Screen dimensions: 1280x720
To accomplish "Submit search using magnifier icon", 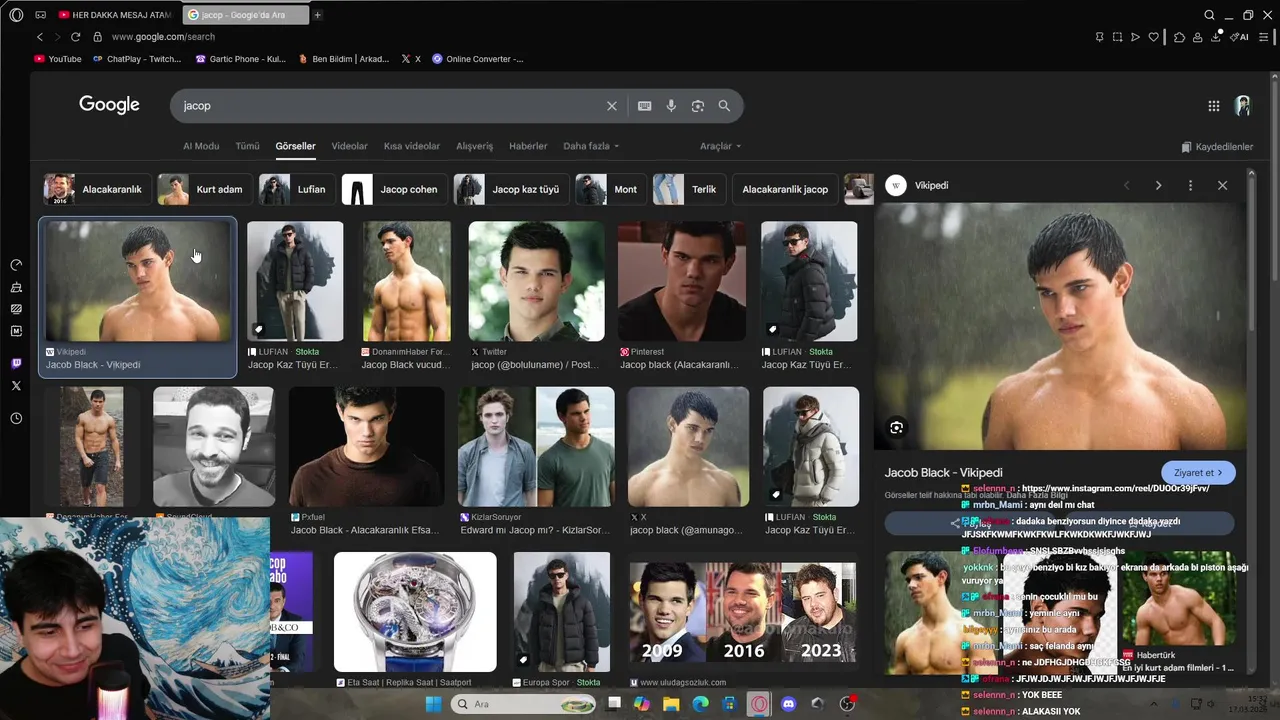I will coord(724,106).
